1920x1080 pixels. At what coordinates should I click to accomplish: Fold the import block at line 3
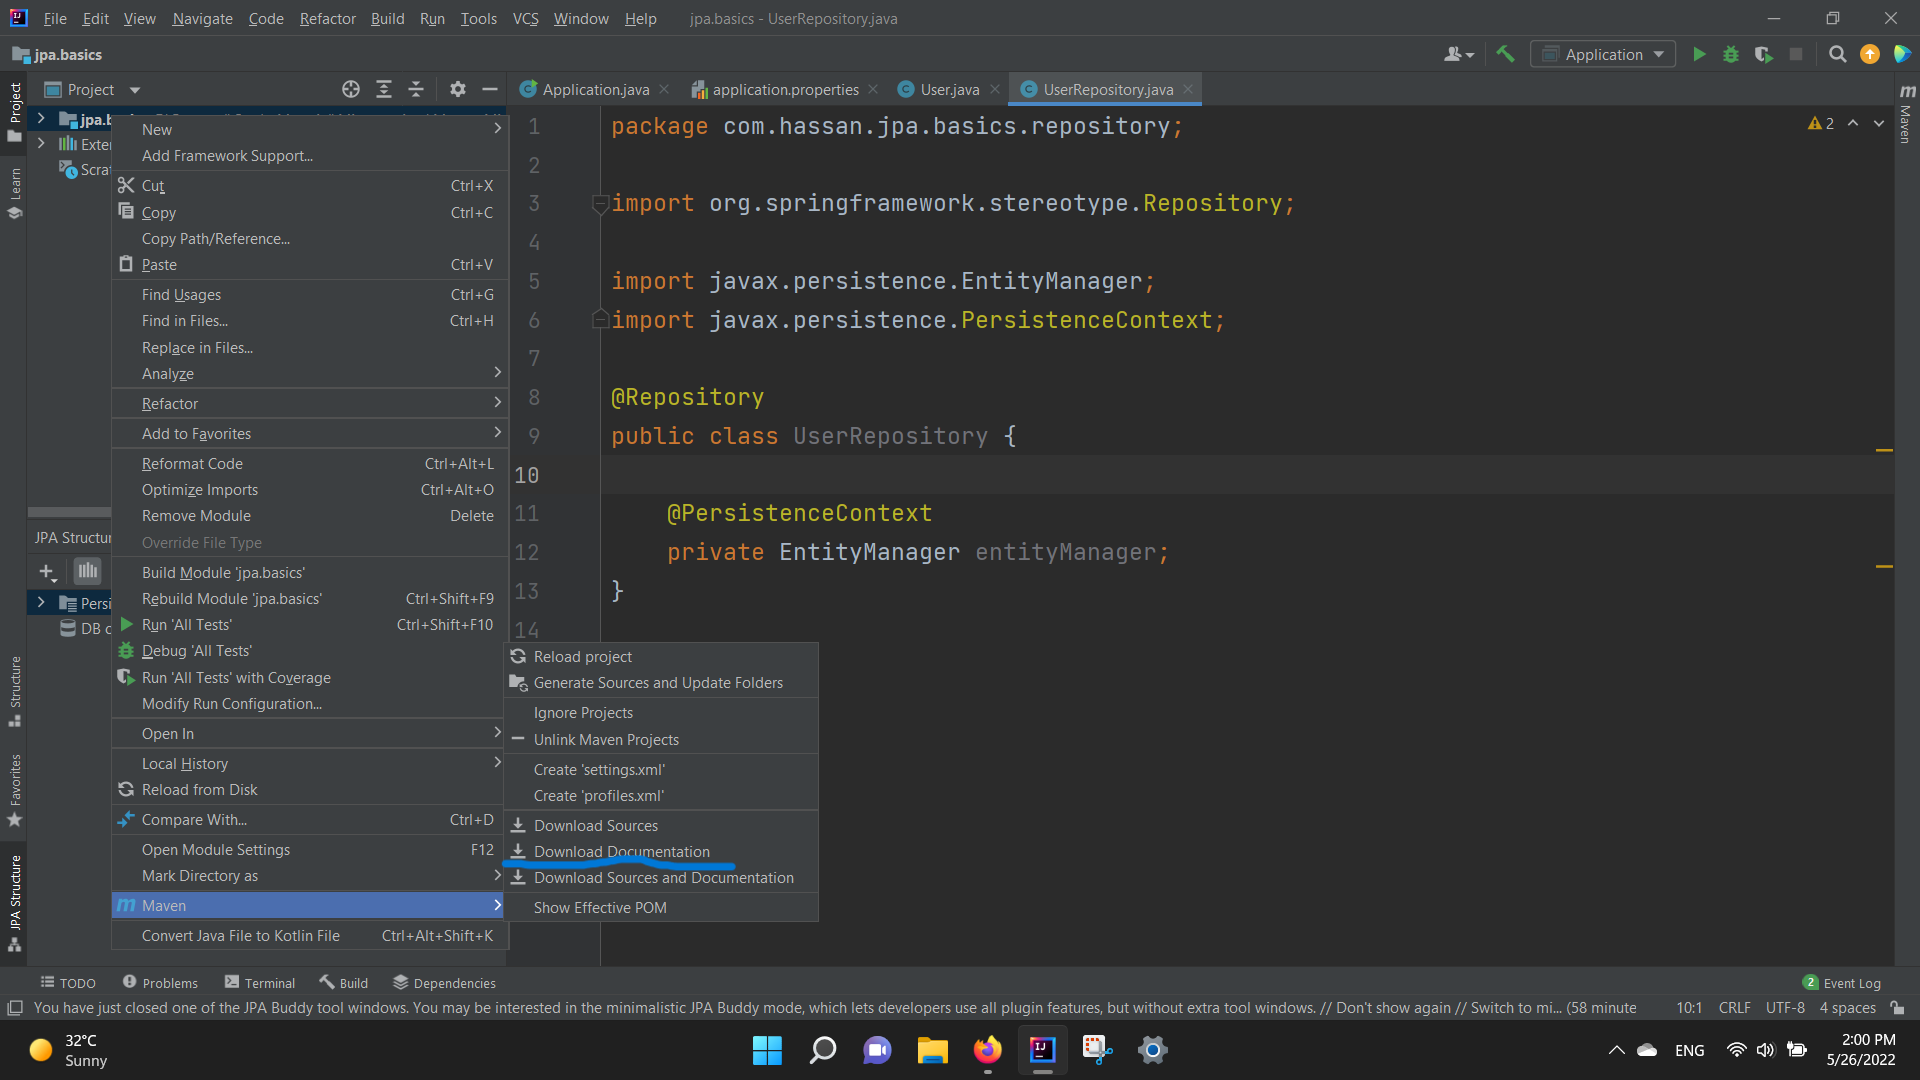600,204
